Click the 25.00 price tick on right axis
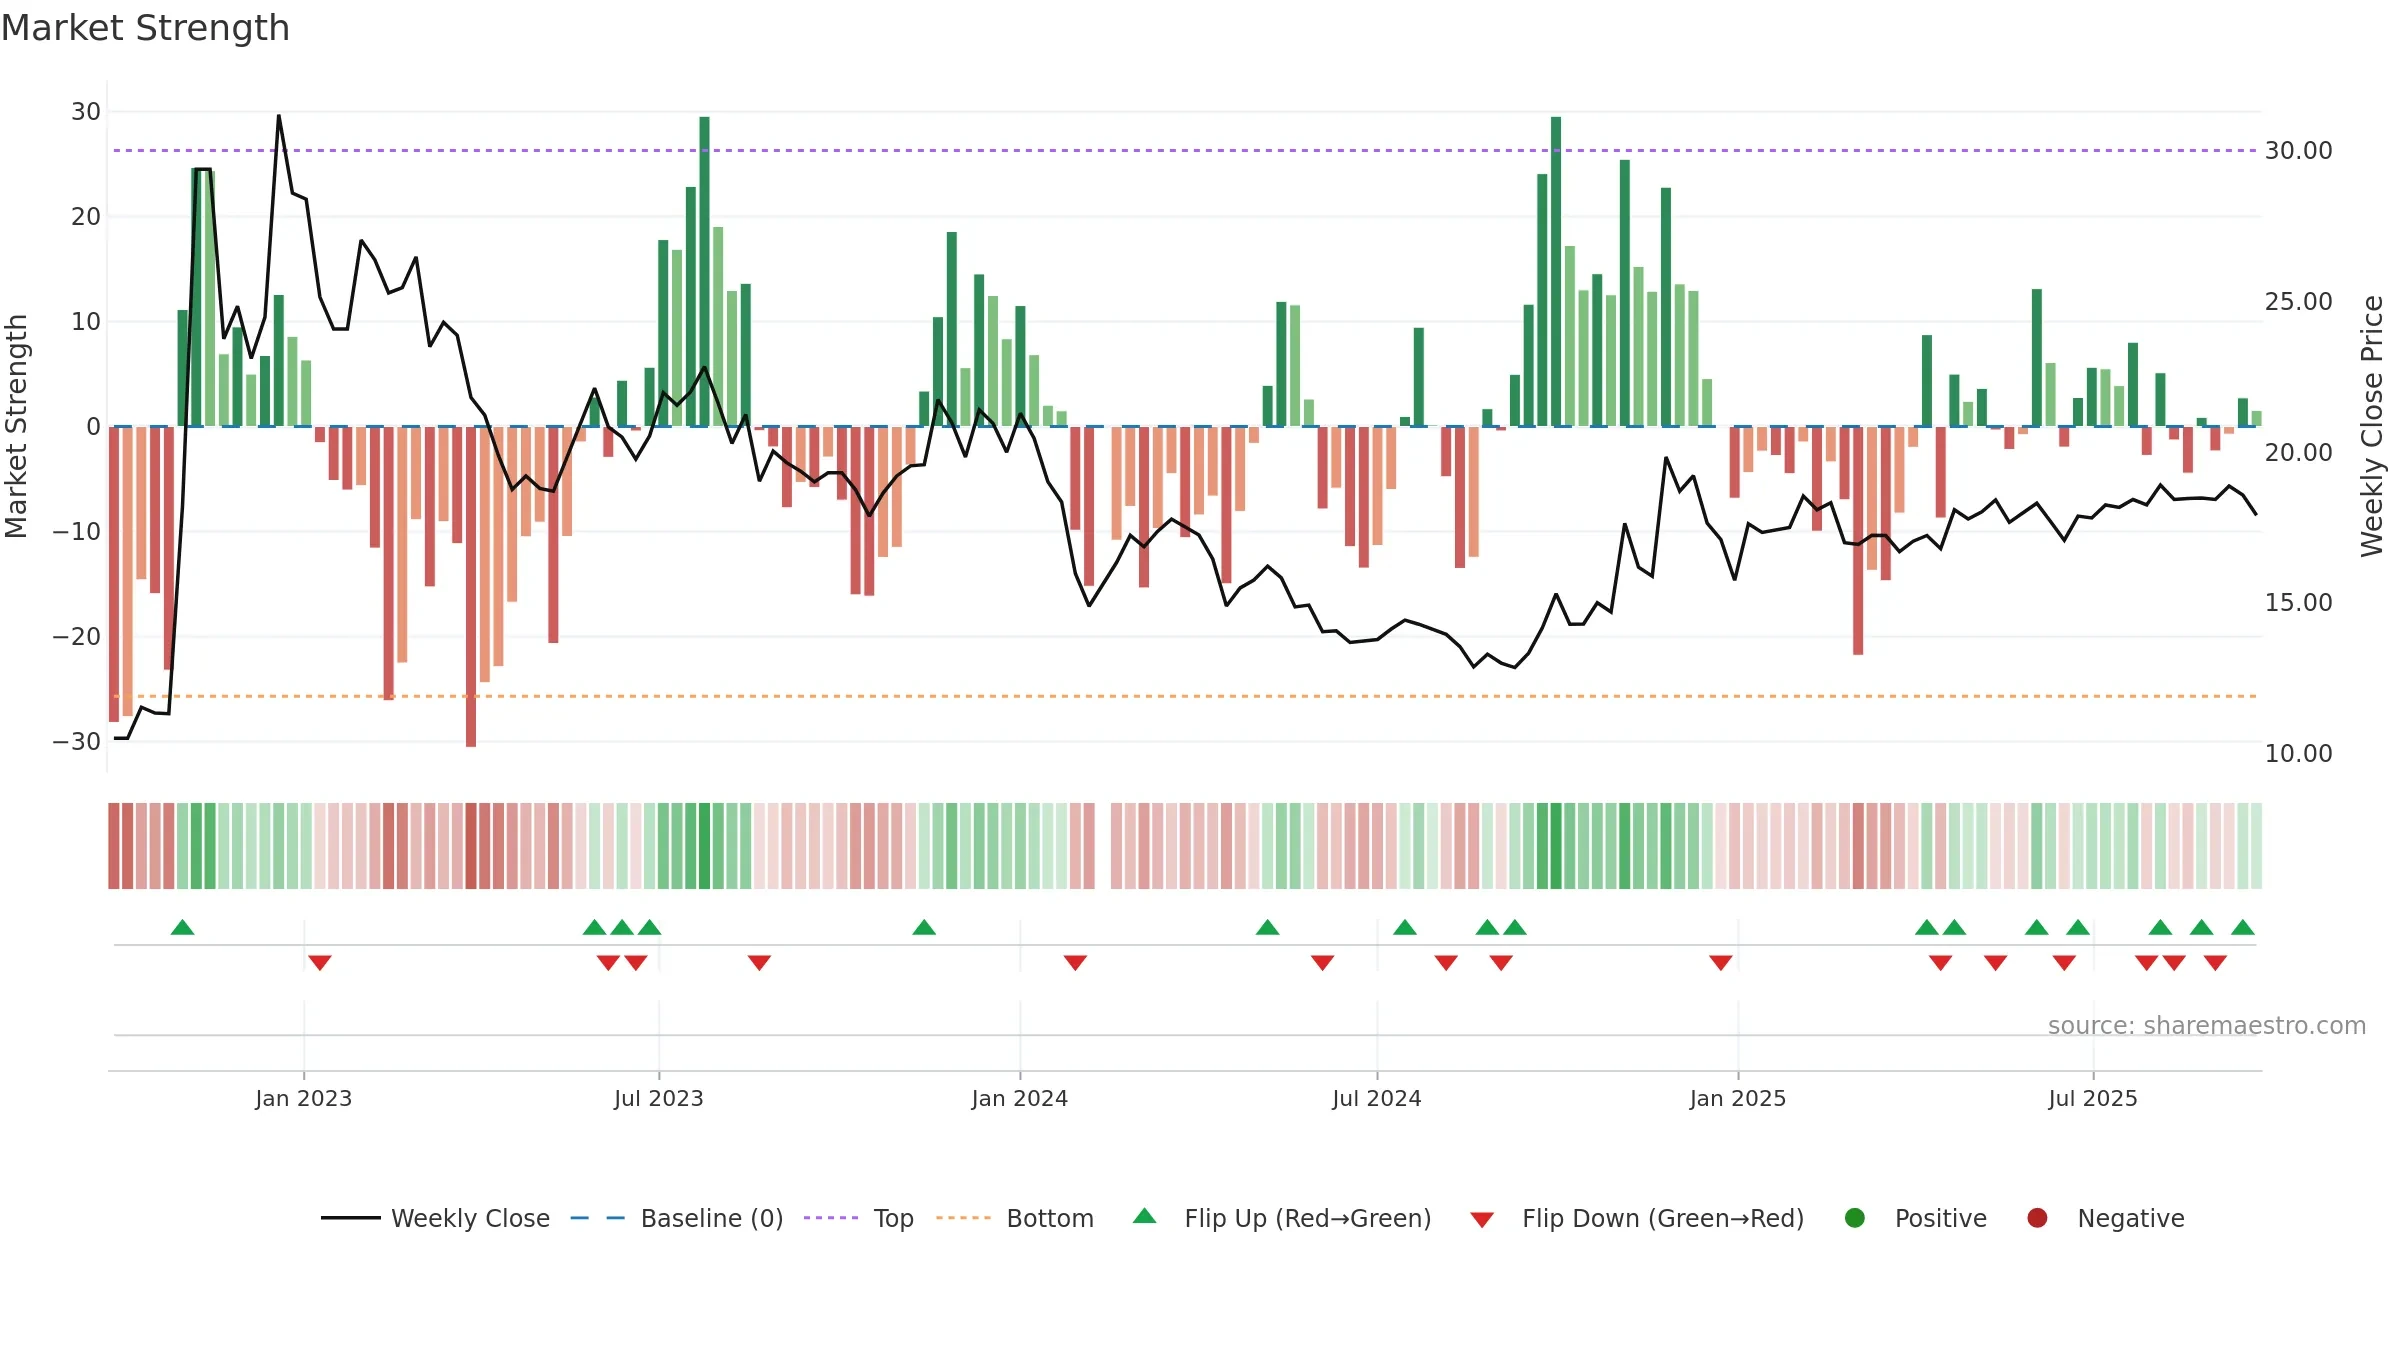Viewport: 2400px width, 1350px height. (x=2299, y=302)
